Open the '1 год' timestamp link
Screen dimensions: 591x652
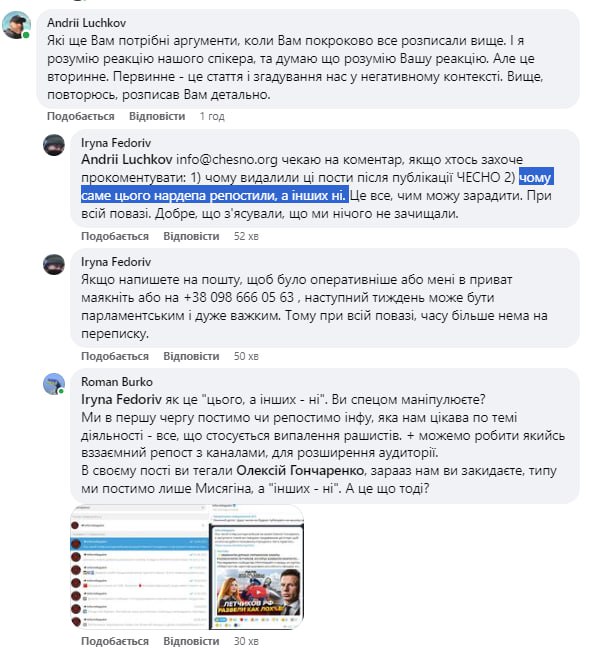(x=212, y=116)
